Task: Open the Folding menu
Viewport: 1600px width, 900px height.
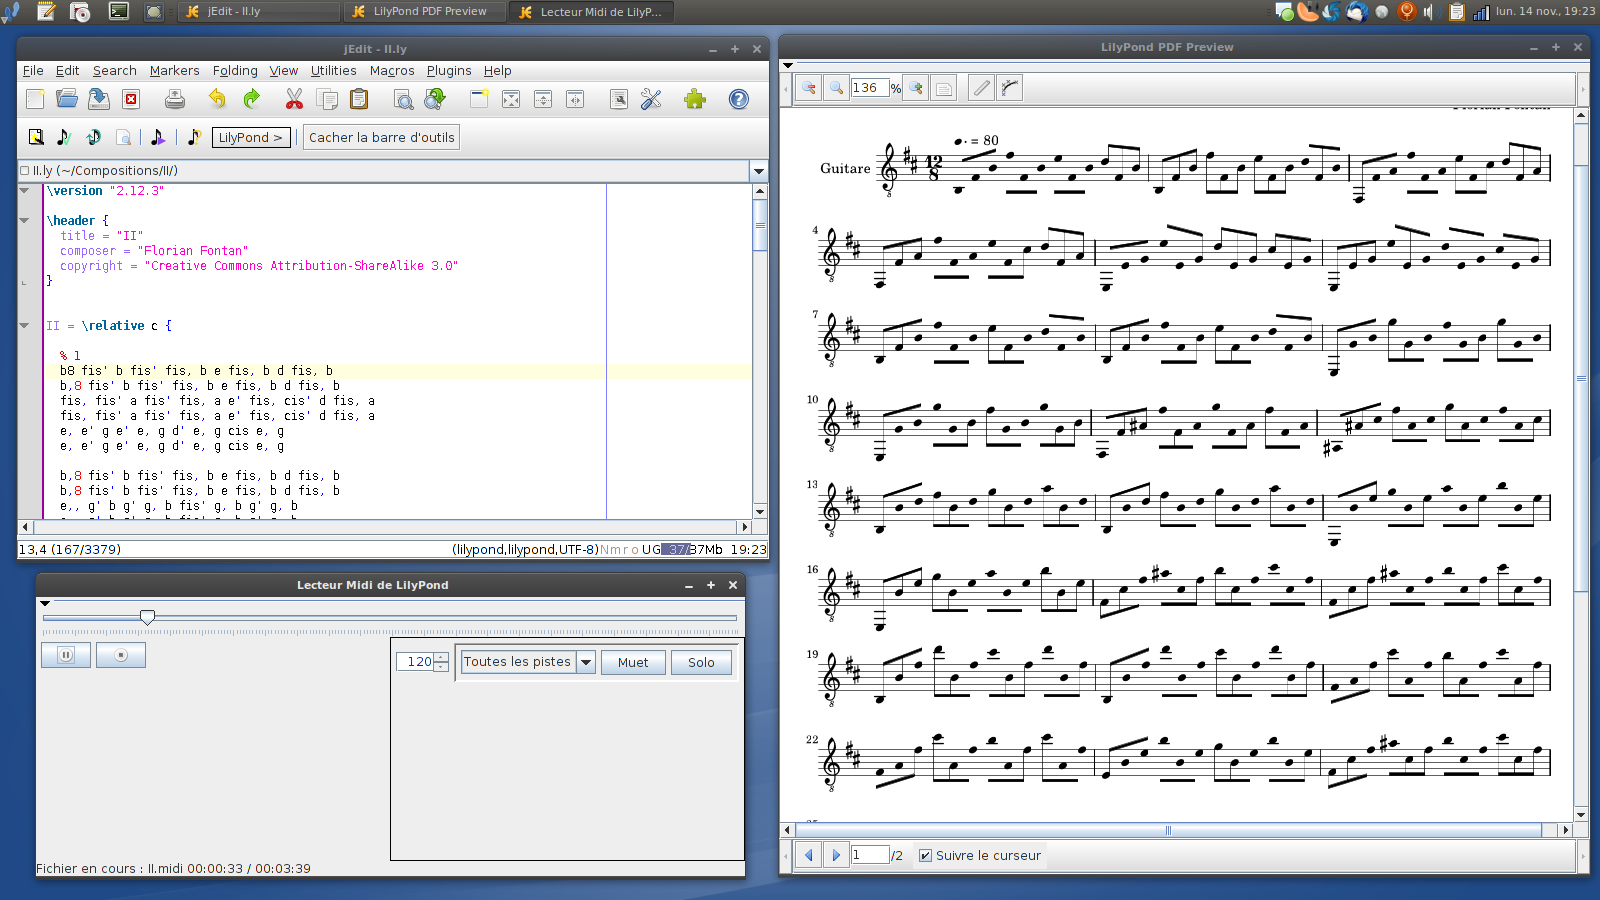Action: [x=235, y=71]
